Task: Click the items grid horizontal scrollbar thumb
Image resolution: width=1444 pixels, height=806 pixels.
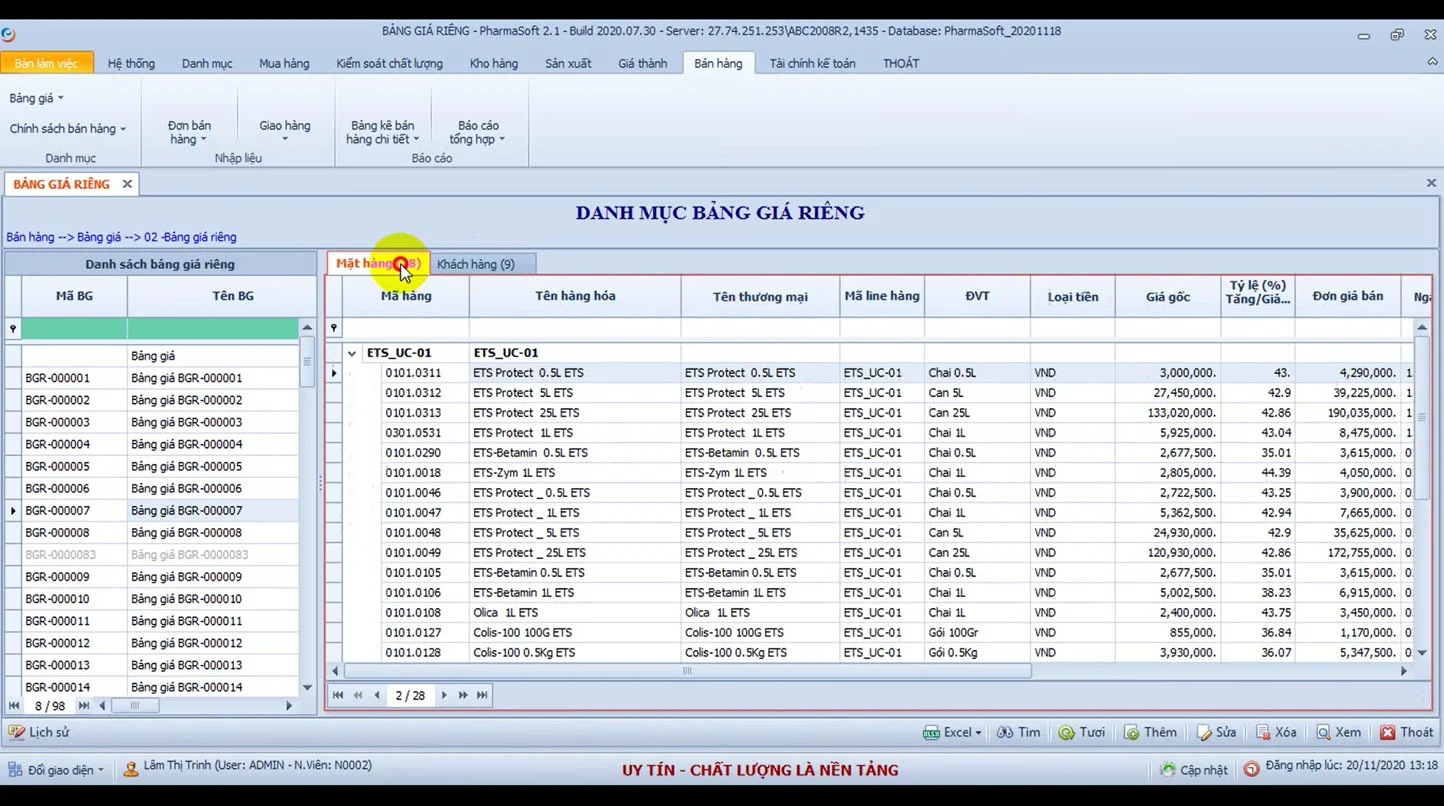Action: click(687, 671)
